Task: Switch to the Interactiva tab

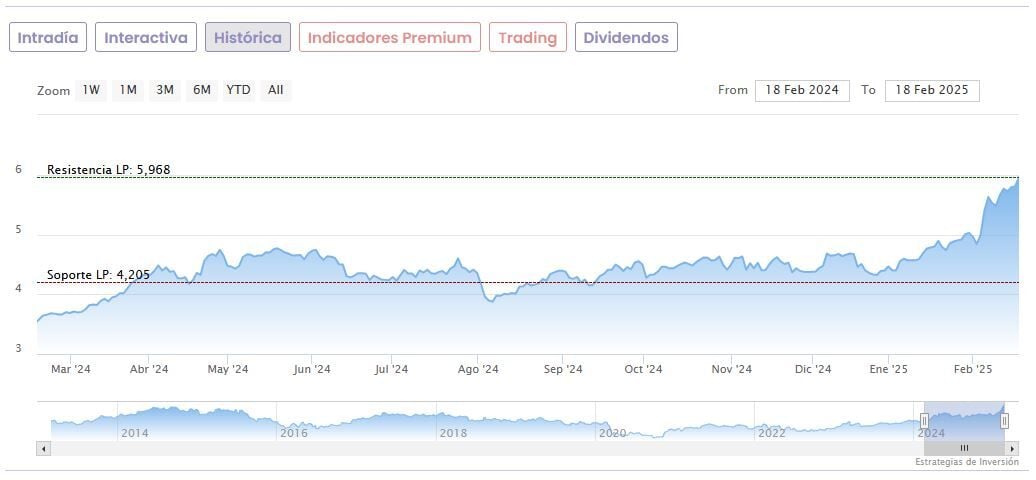Action: coord(146,38)
